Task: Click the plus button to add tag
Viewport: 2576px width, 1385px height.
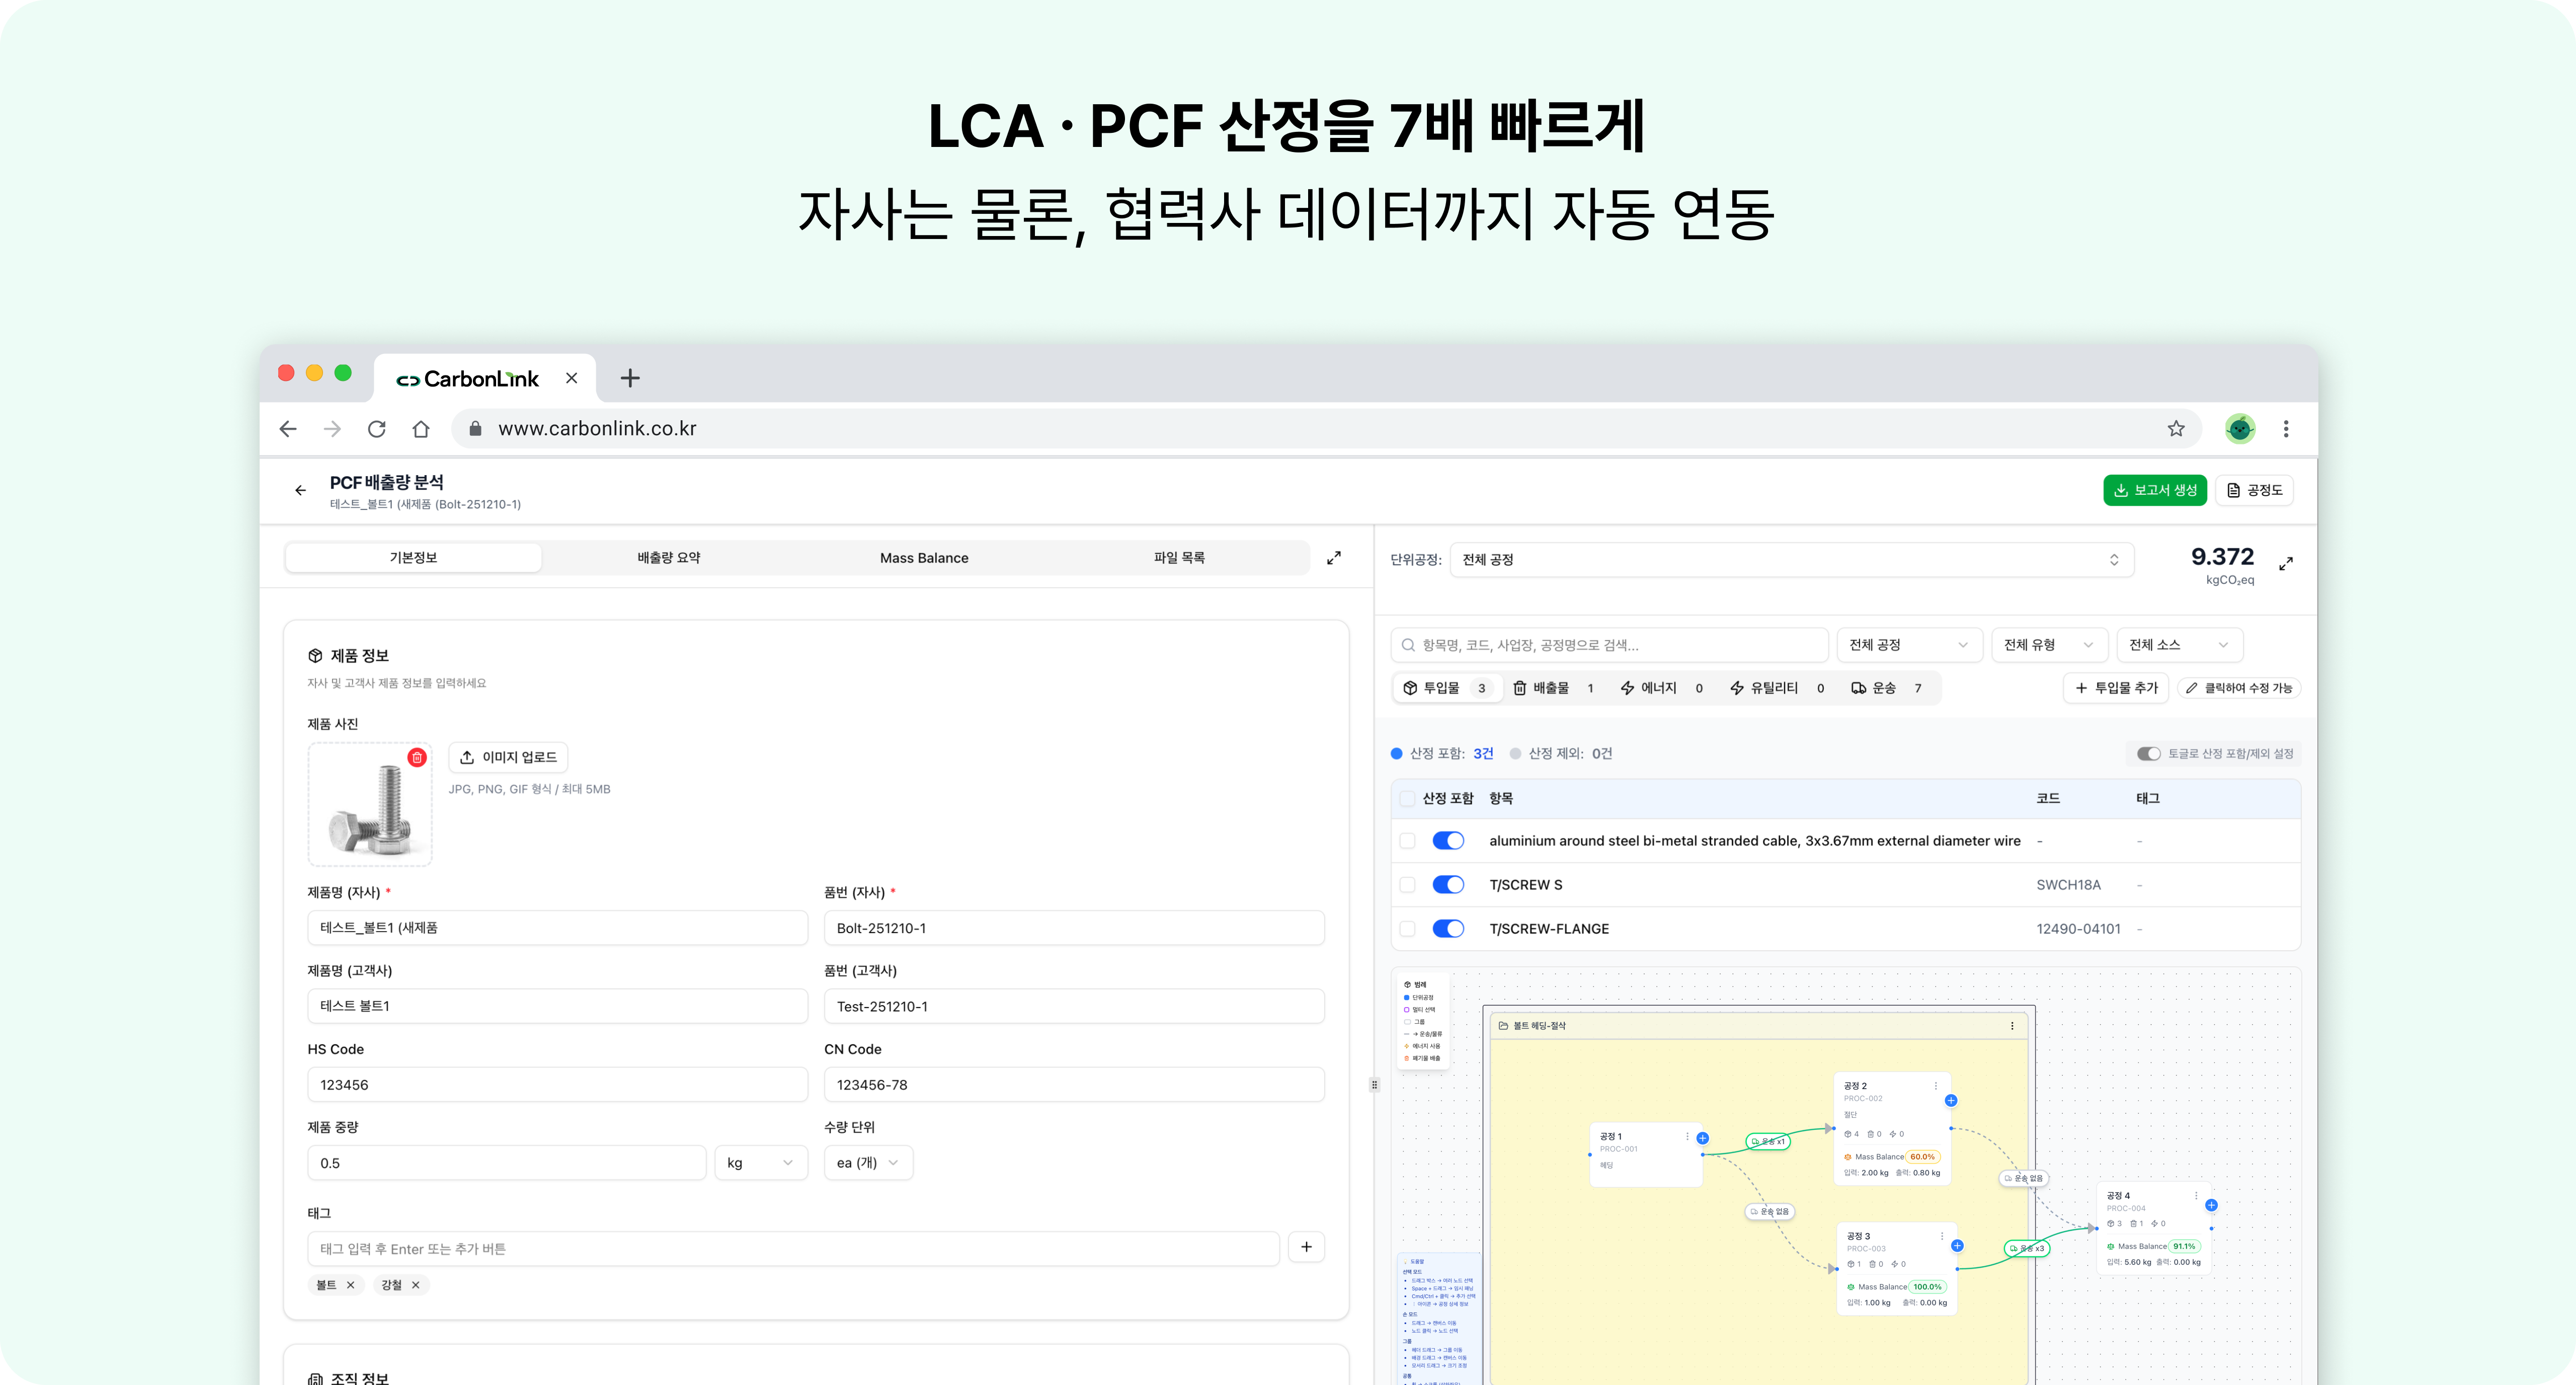Action: 1306,1247
